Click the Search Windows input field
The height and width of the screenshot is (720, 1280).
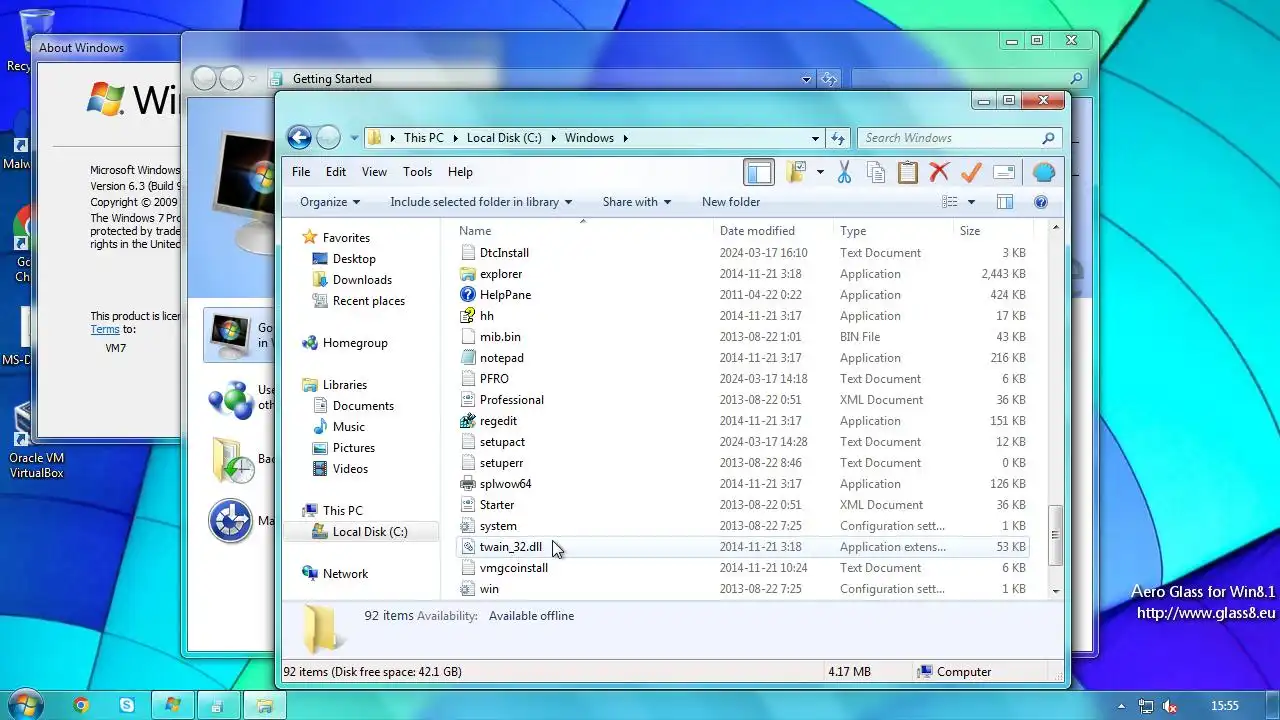coord(948,138)
